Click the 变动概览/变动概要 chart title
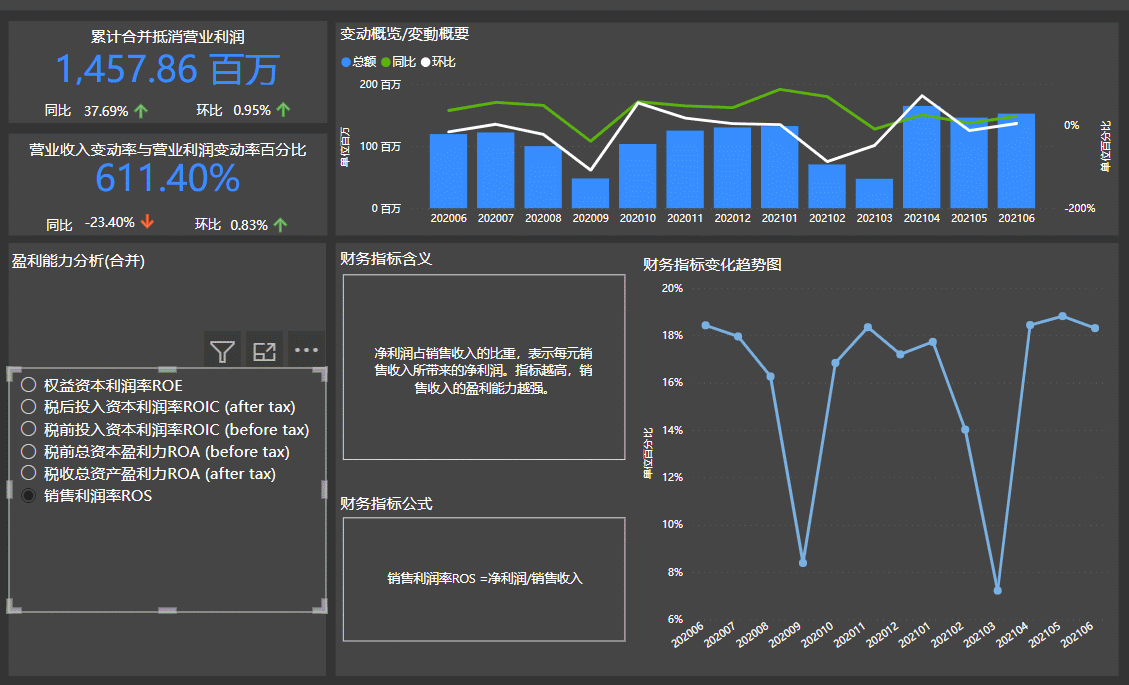This screenshot has height=685, width=1129. click(405, 34)
